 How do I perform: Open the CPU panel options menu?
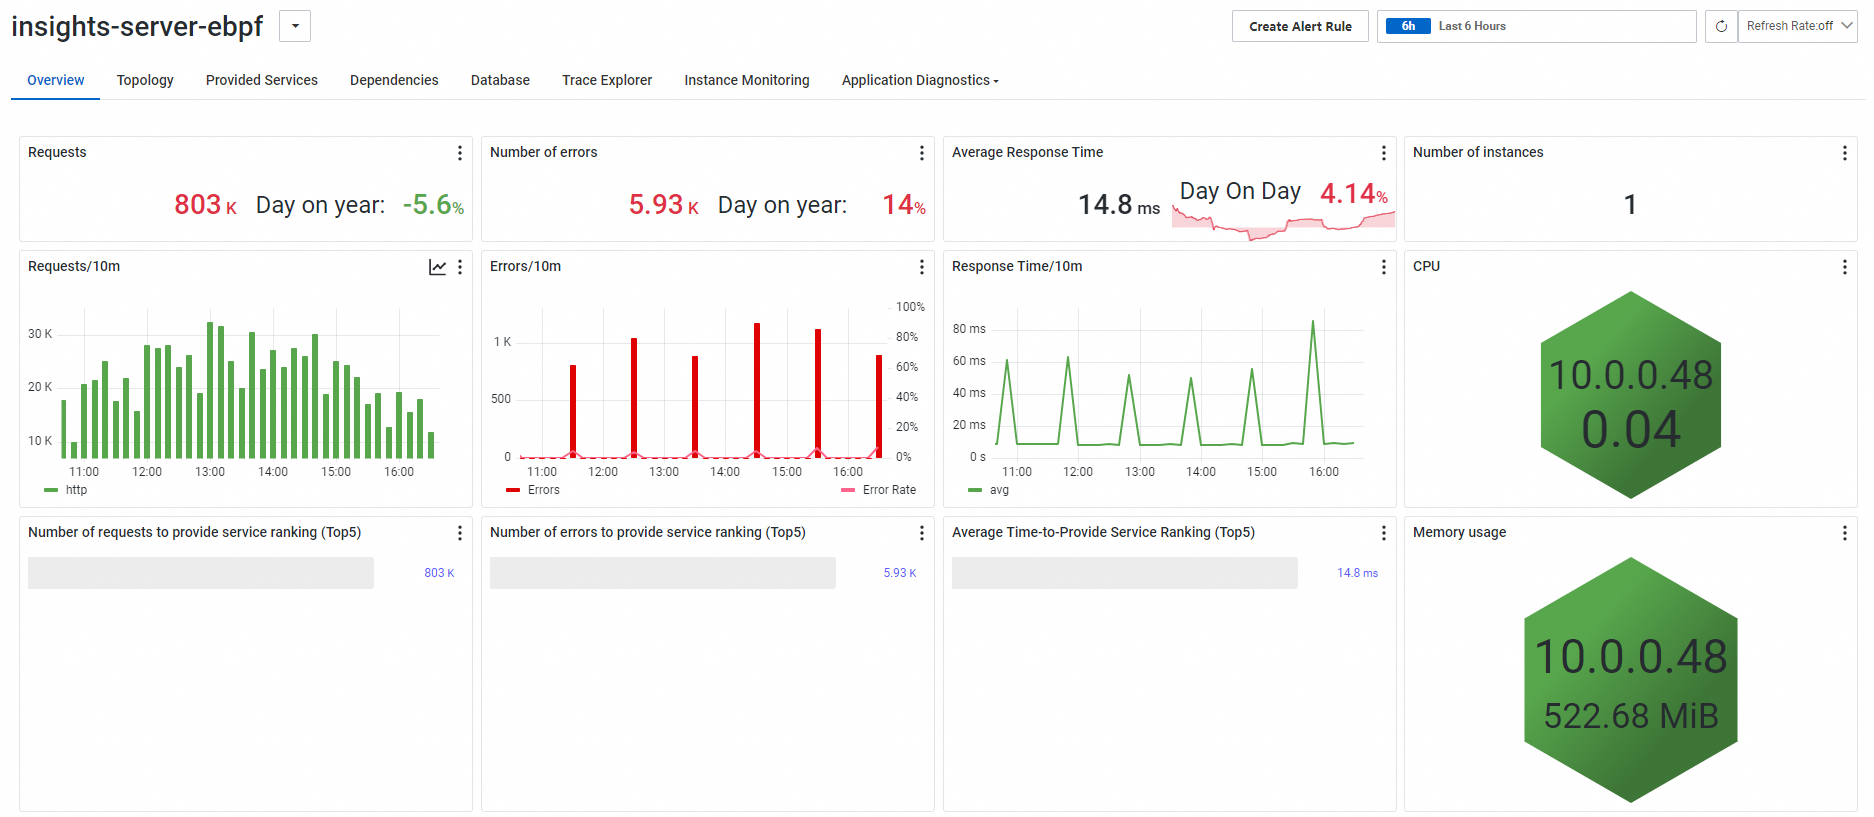pos(1845,267)
